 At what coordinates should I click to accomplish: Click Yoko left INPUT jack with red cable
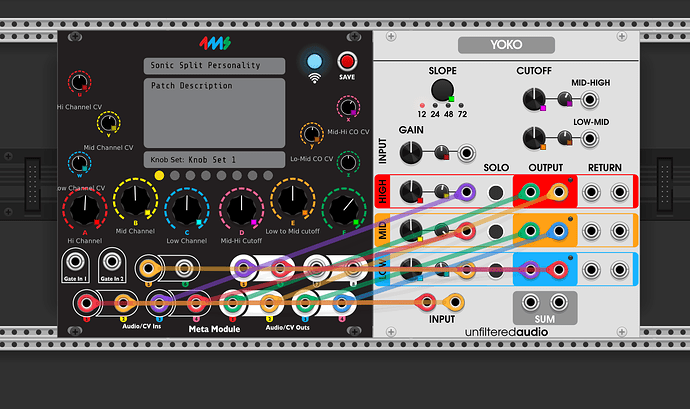click(x=426, y=302)
